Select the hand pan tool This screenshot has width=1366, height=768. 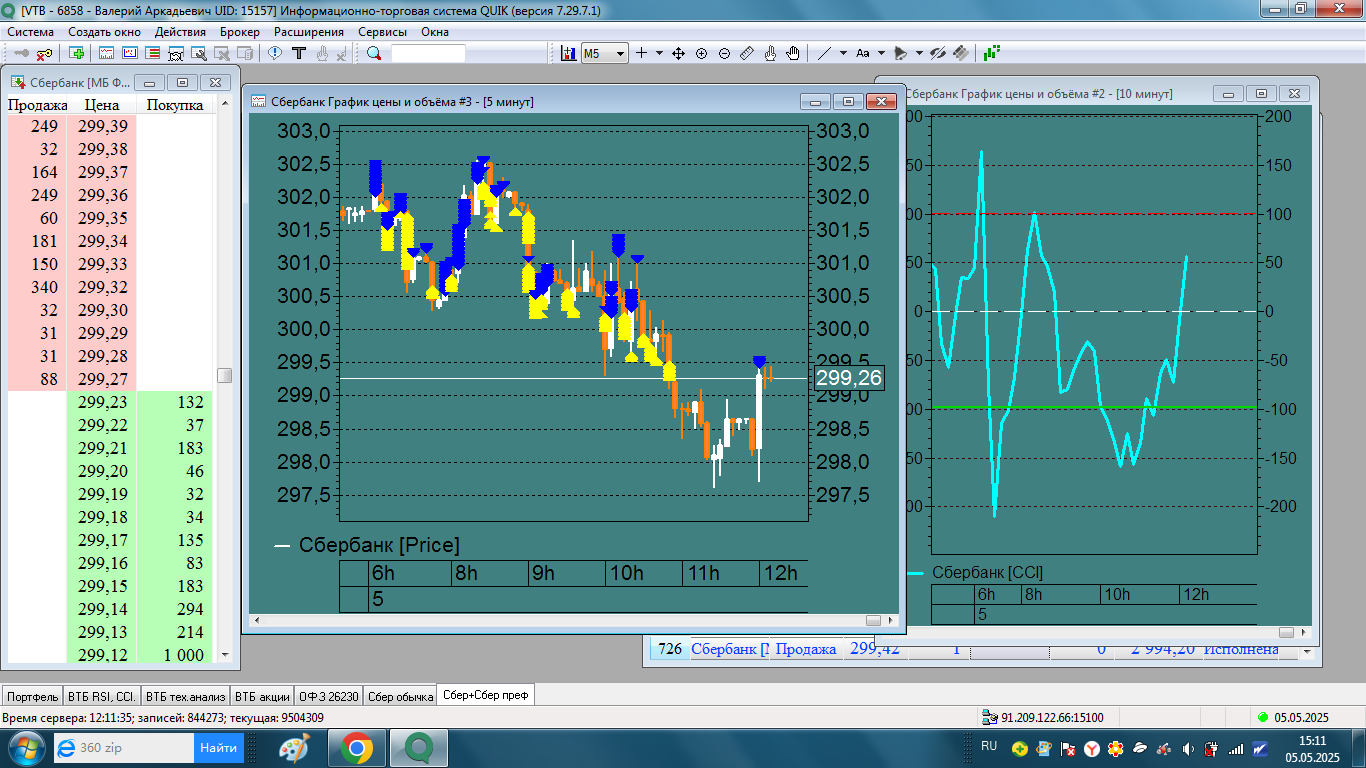coord(793,53)
